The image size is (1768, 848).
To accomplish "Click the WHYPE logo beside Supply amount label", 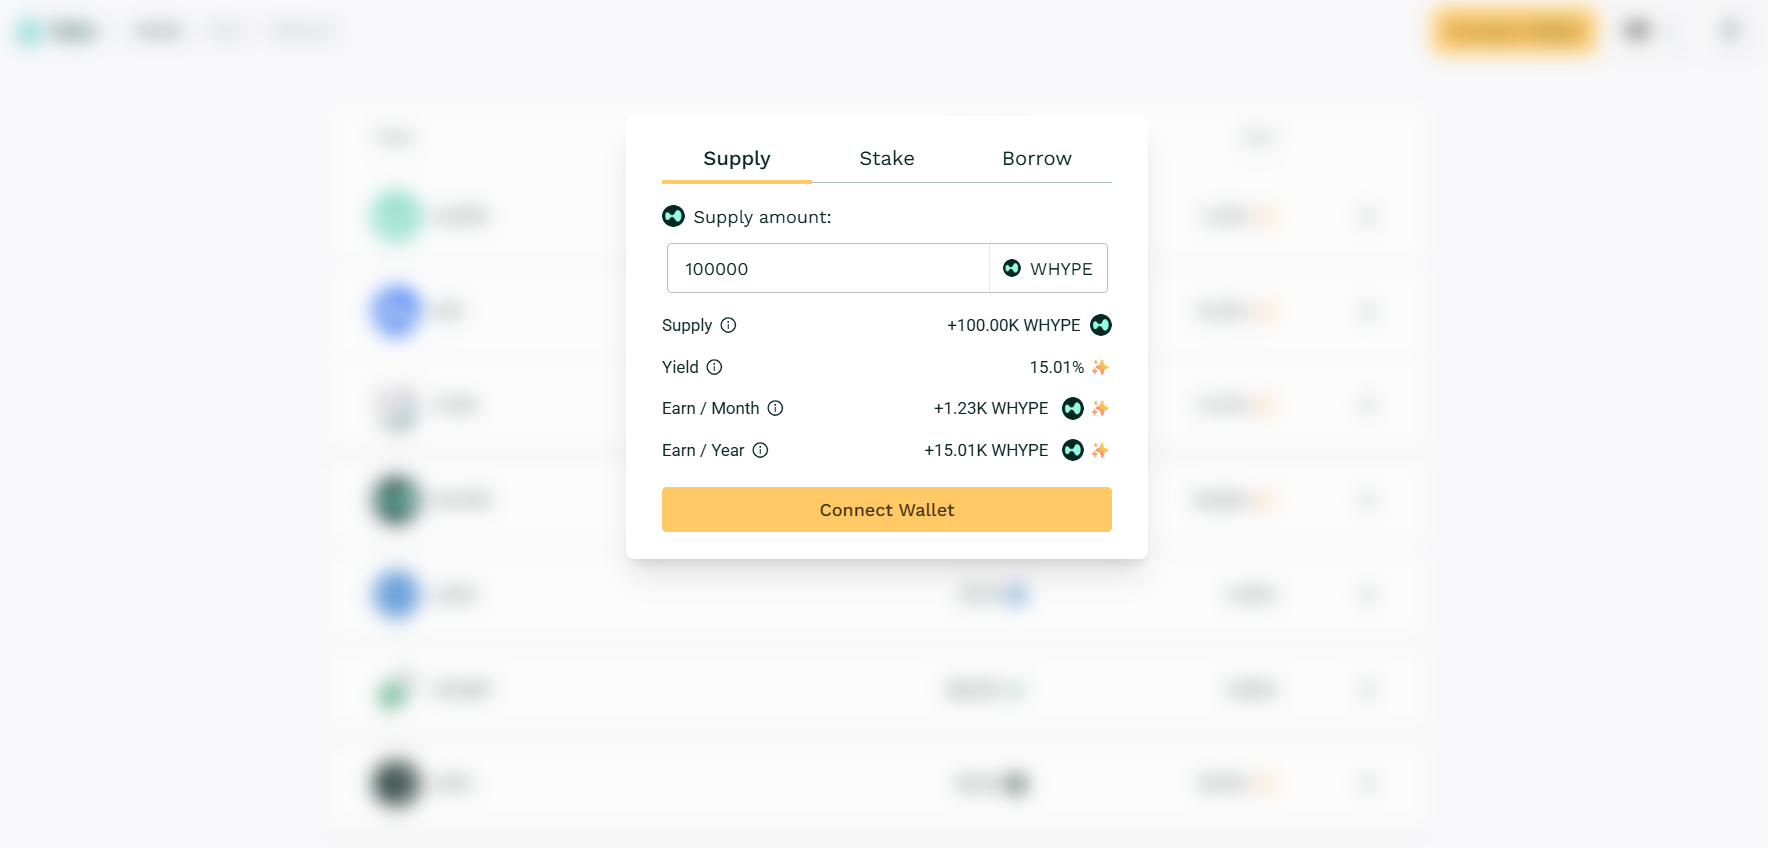I will 674,216.
